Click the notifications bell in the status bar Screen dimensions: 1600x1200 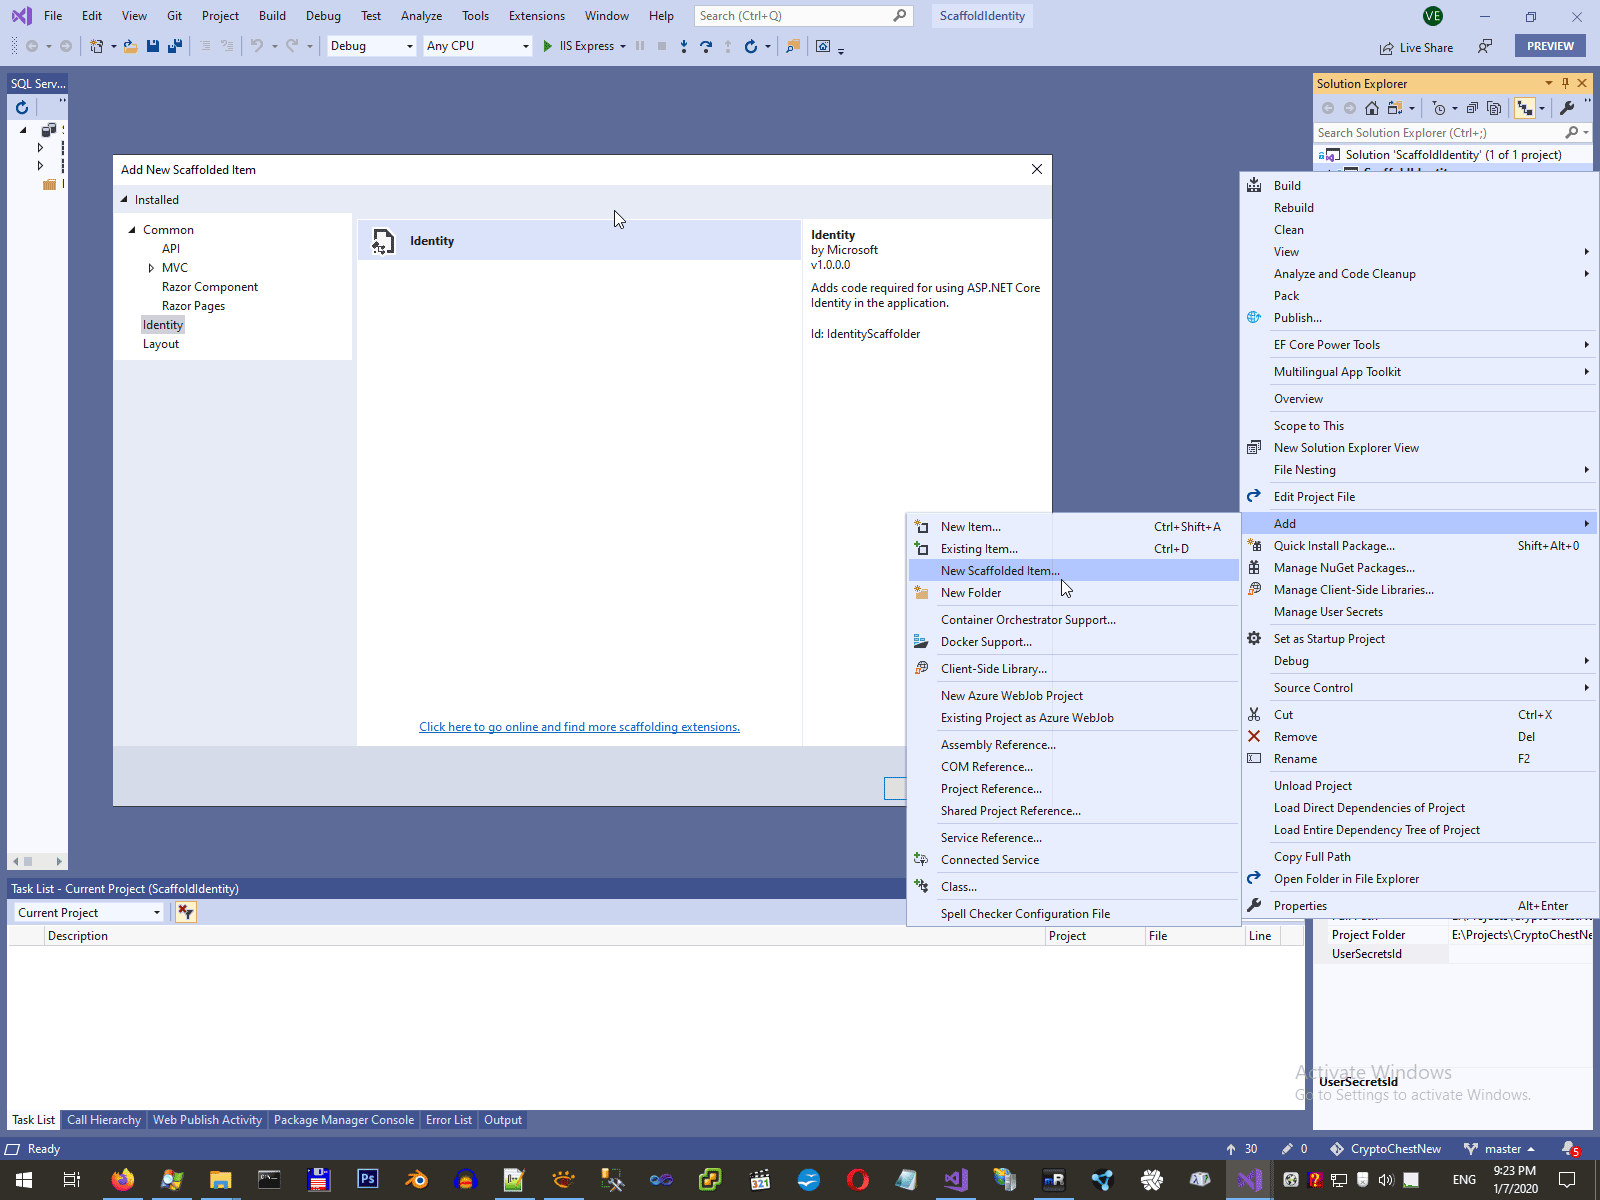point(1570,1149)
